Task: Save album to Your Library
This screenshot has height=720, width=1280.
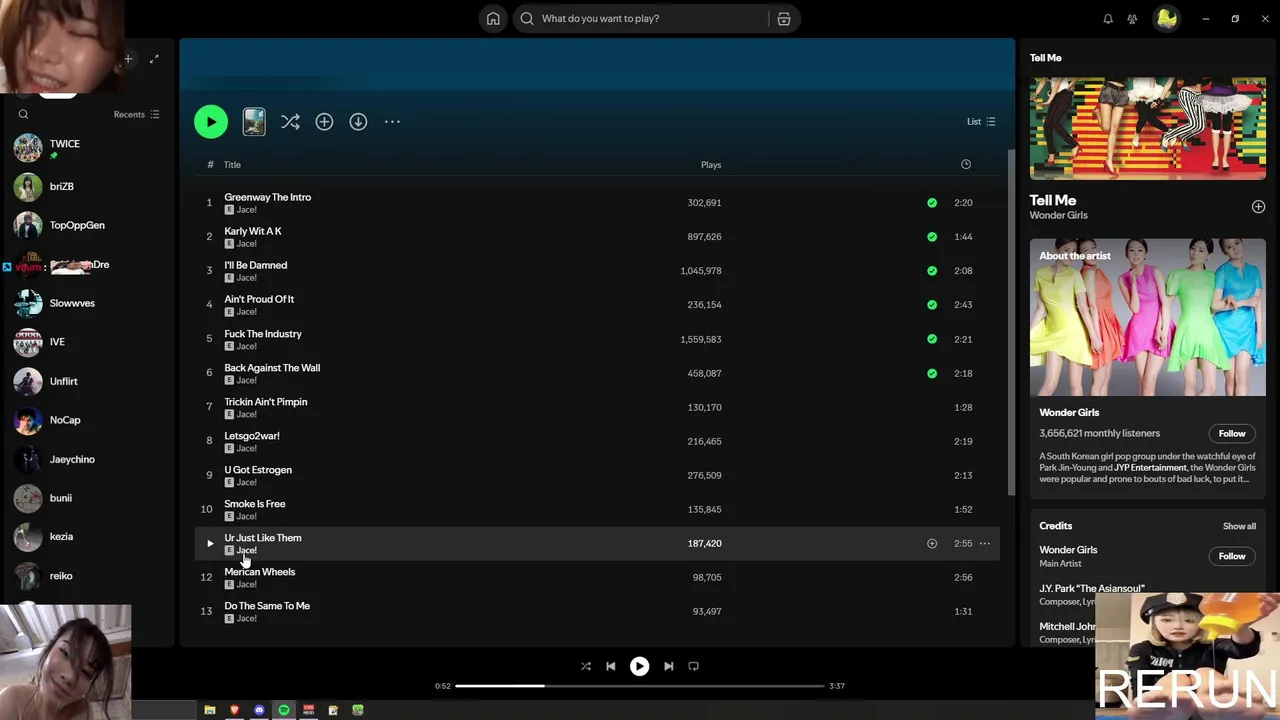Action: click(x=324, y=122)
